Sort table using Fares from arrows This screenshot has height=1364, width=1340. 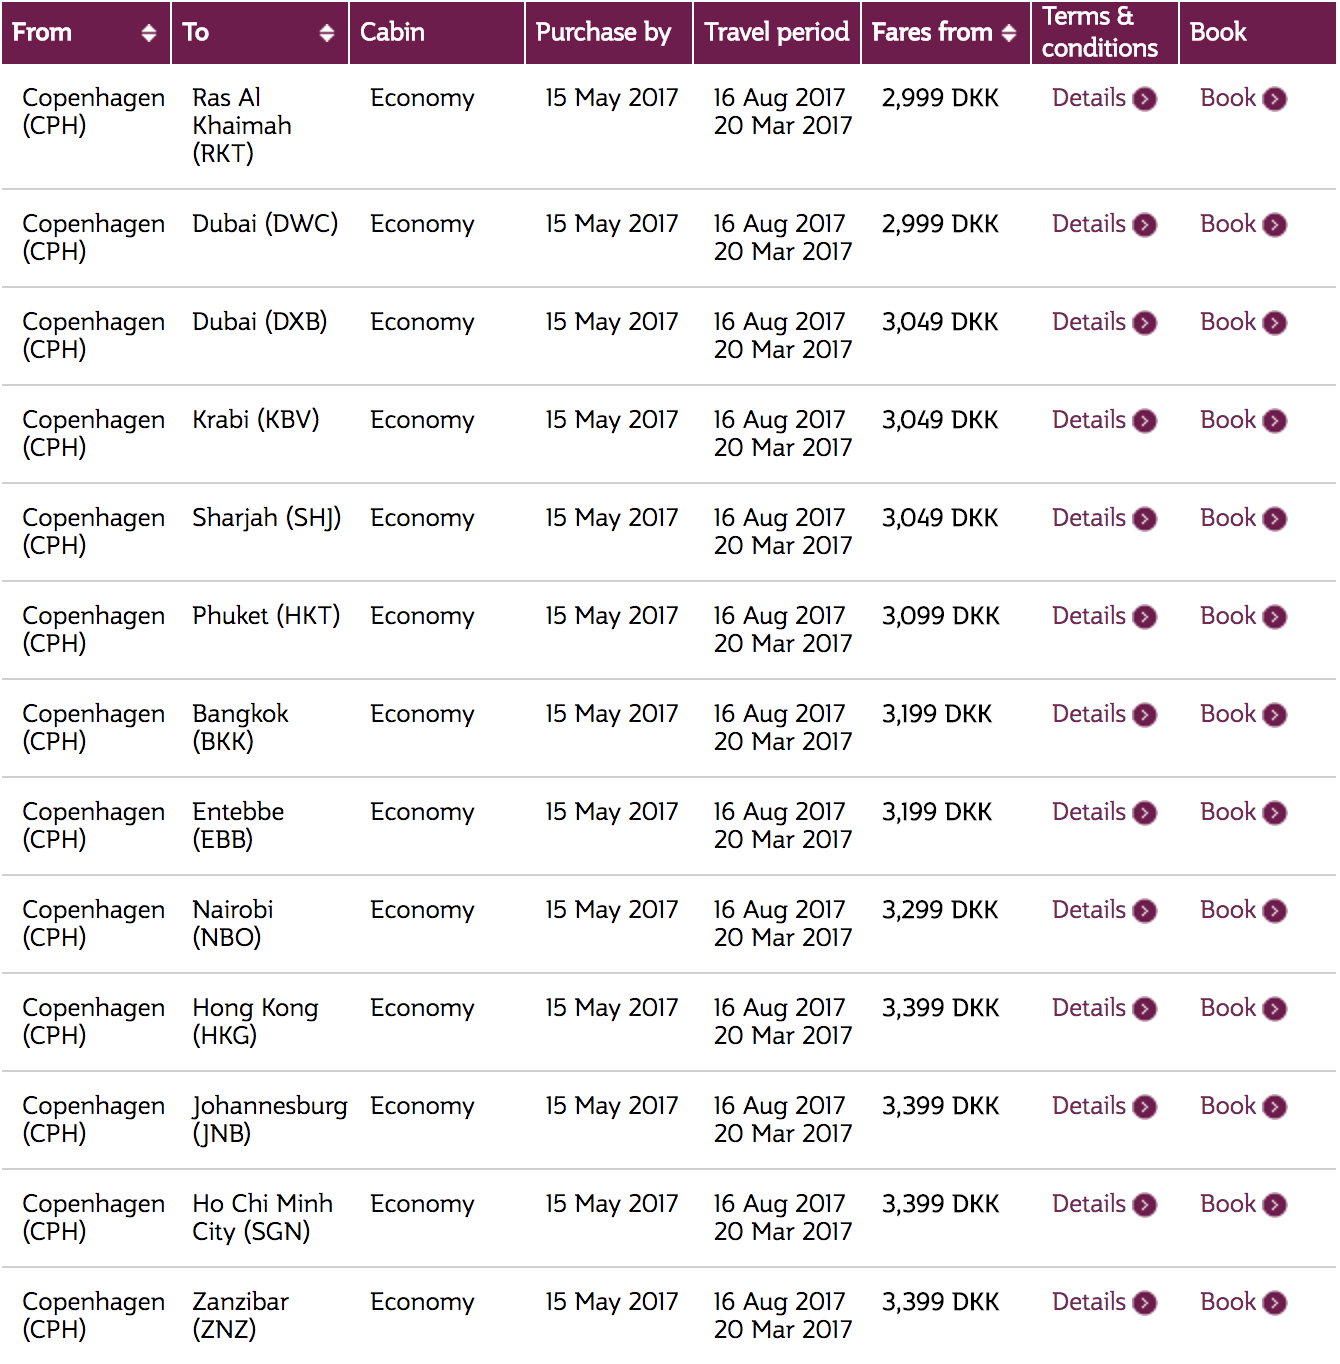(1009, 33)
